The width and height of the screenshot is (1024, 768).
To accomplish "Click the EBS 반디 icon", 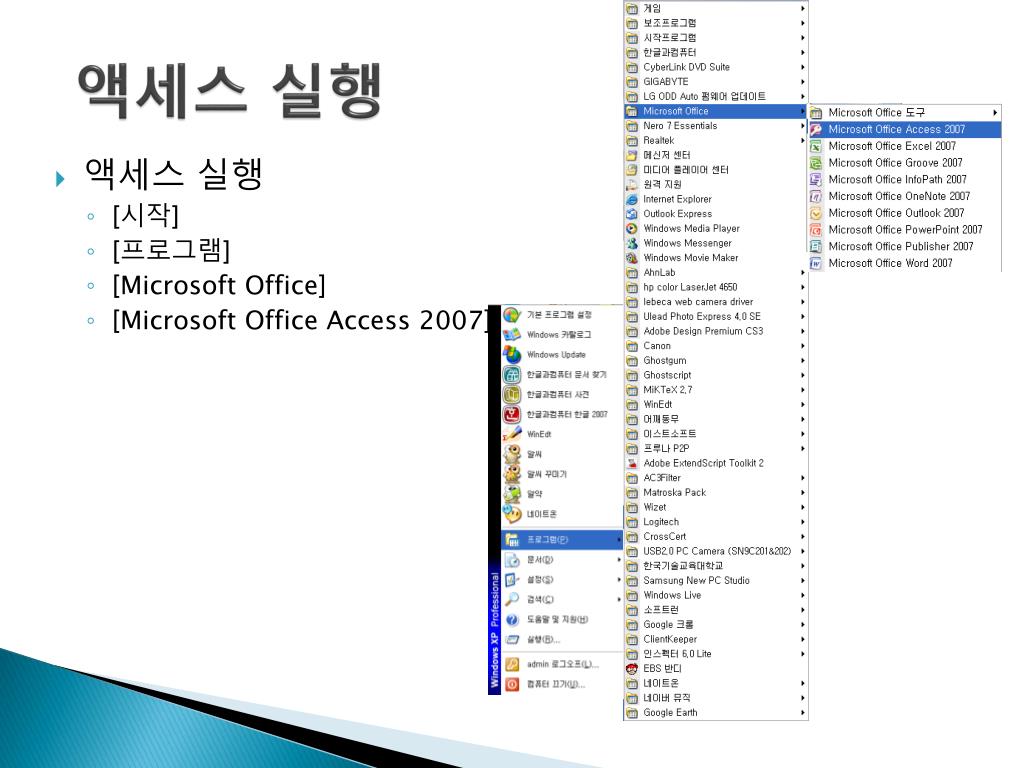I will coord(632,669).
